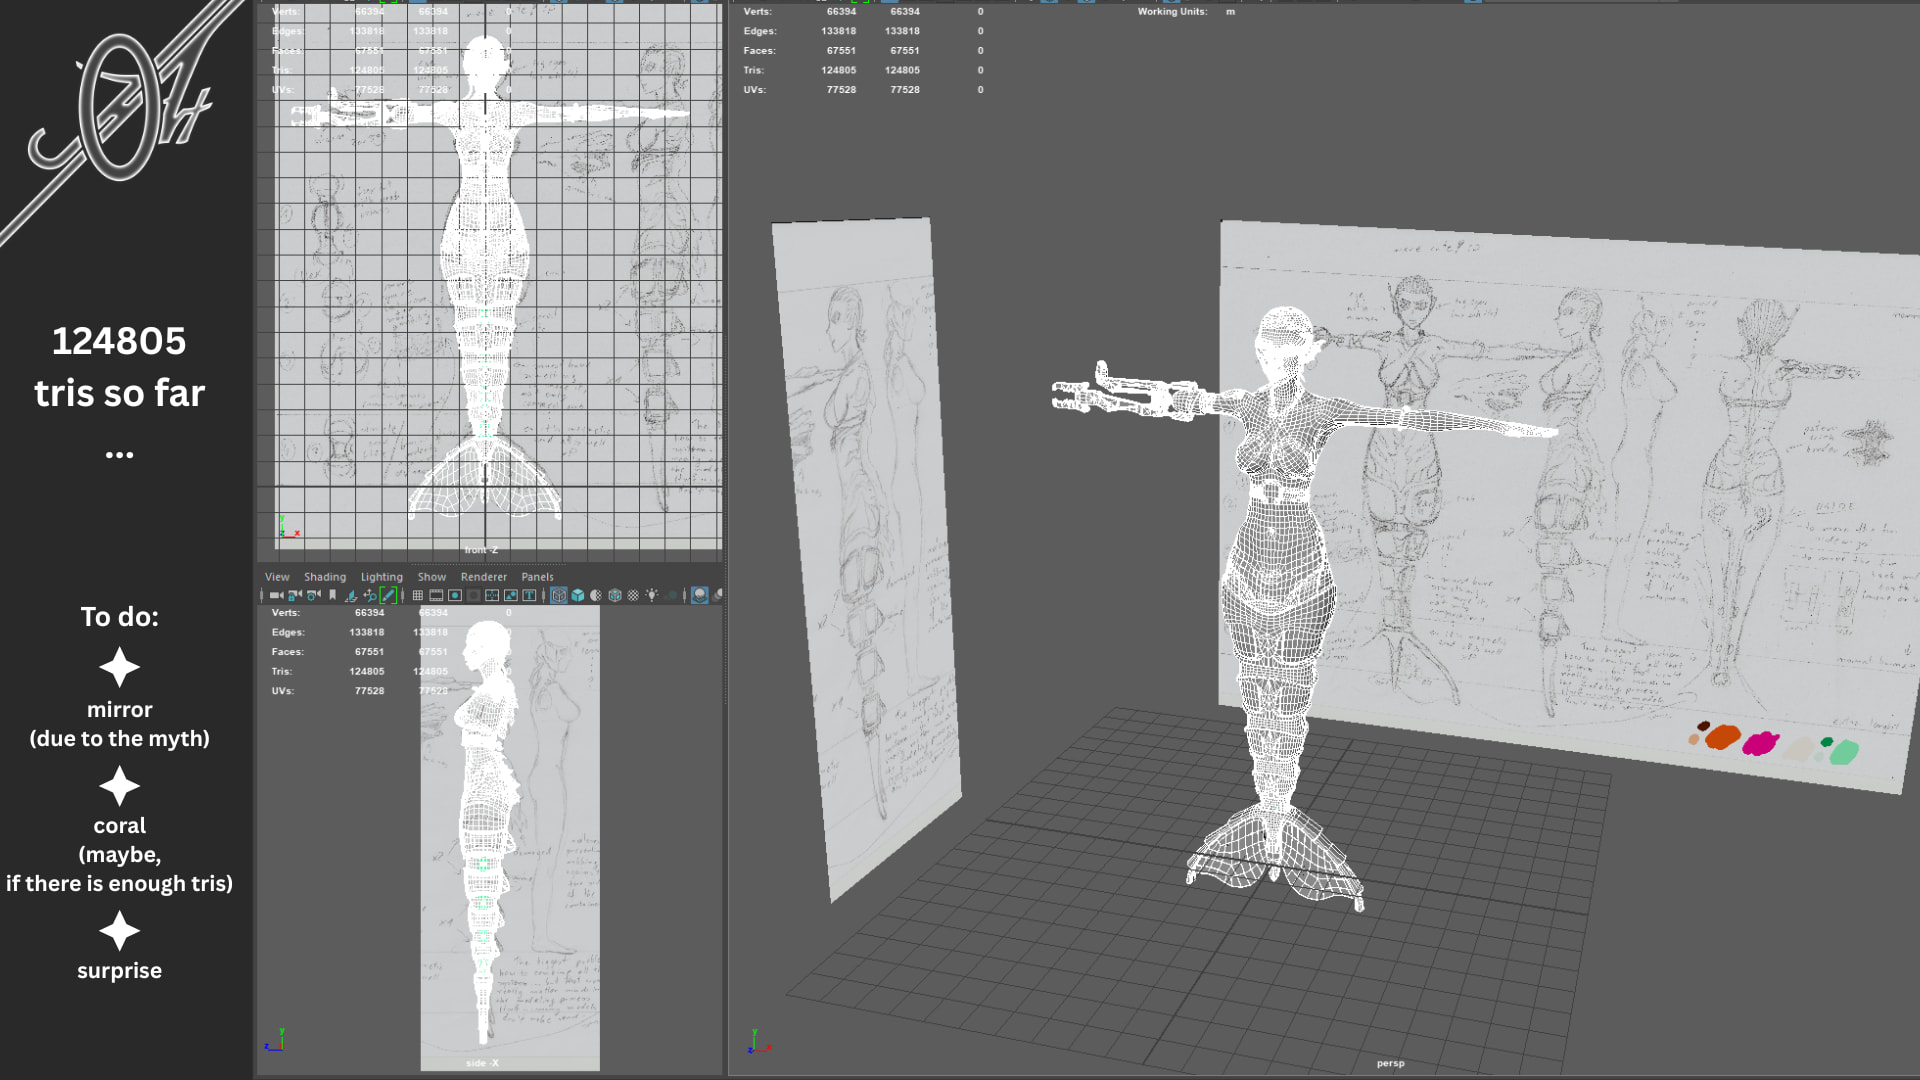Click the persp camera label

coord(1390,1063)
